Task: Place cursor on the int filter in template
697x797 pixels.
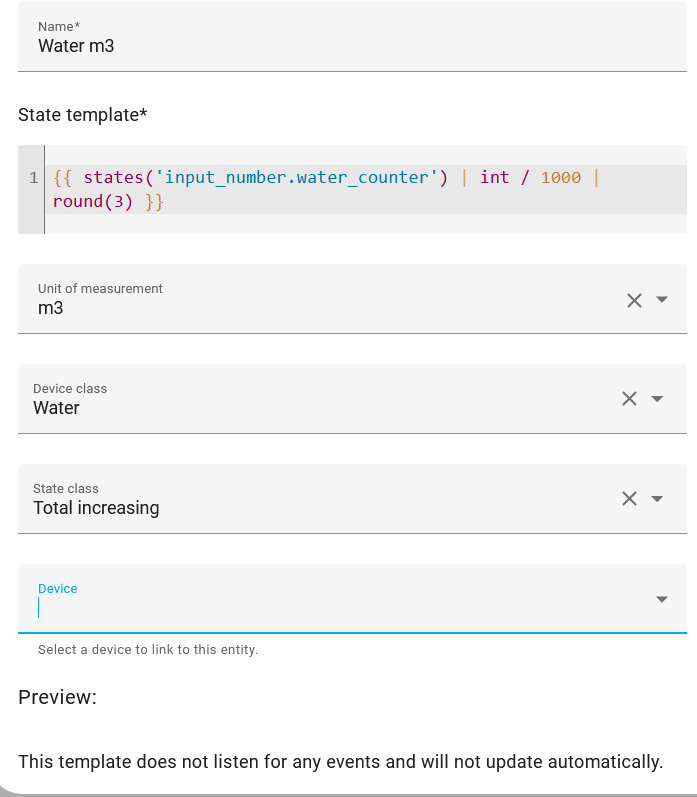Action: (x=495, y=177)
